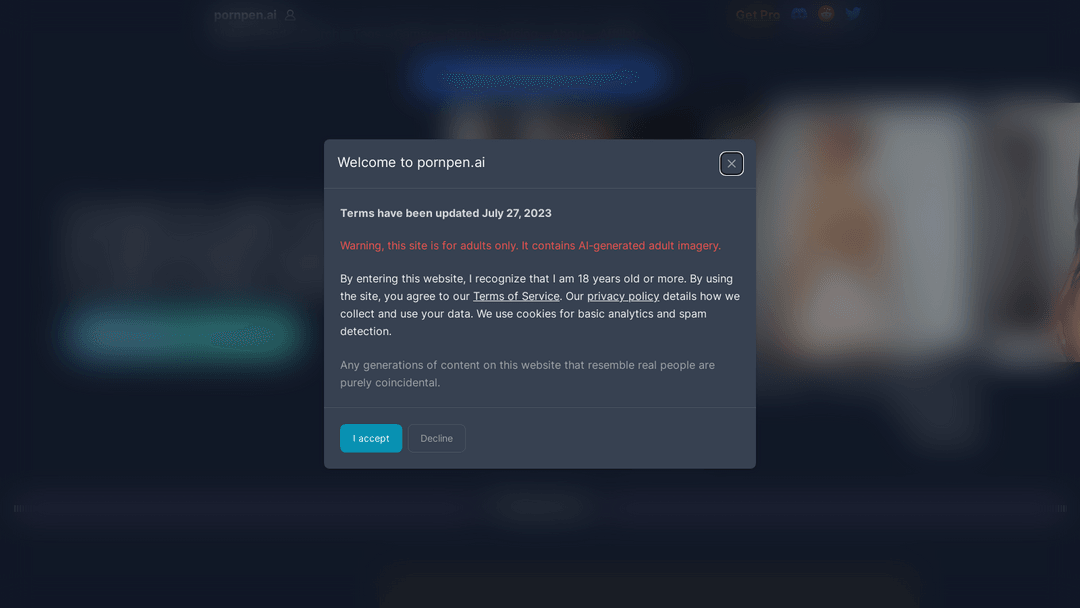Click the Get Pro link in header
The height and width of the screenshot is (608, 1080).
(758, 14)
